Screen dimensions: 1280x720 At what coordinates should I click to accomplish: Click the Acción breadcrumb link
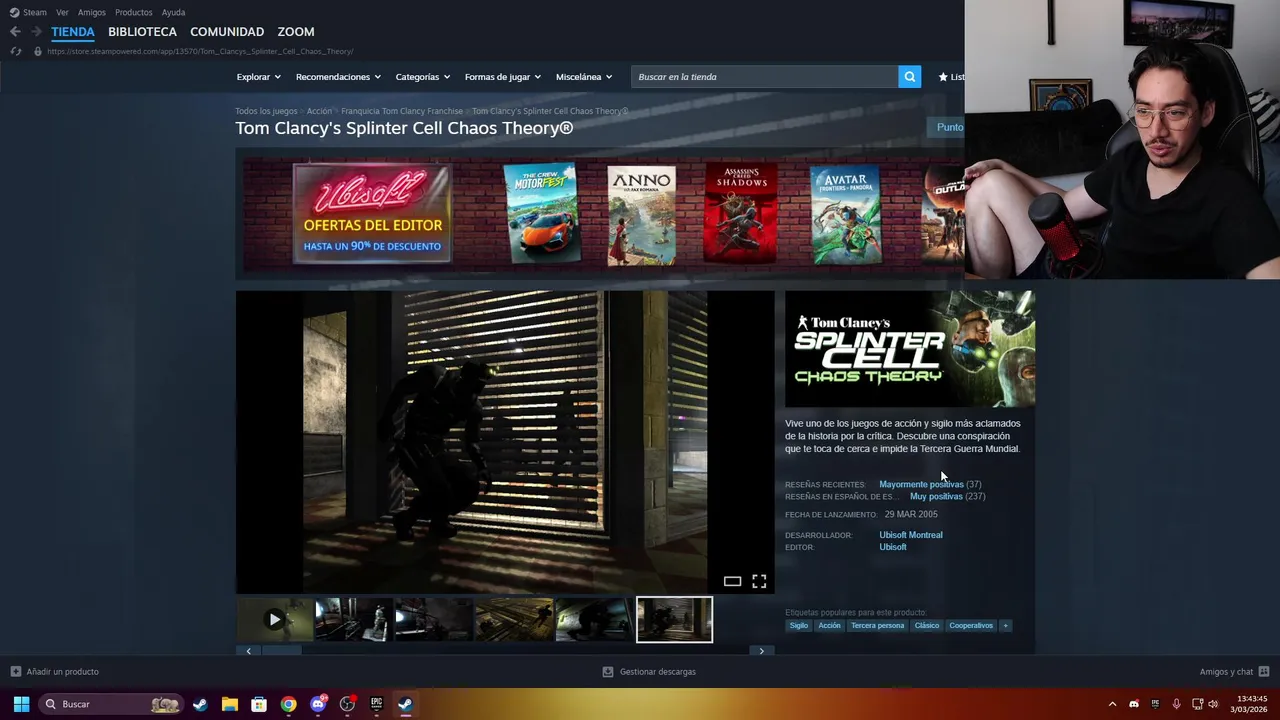pos(319,111)
